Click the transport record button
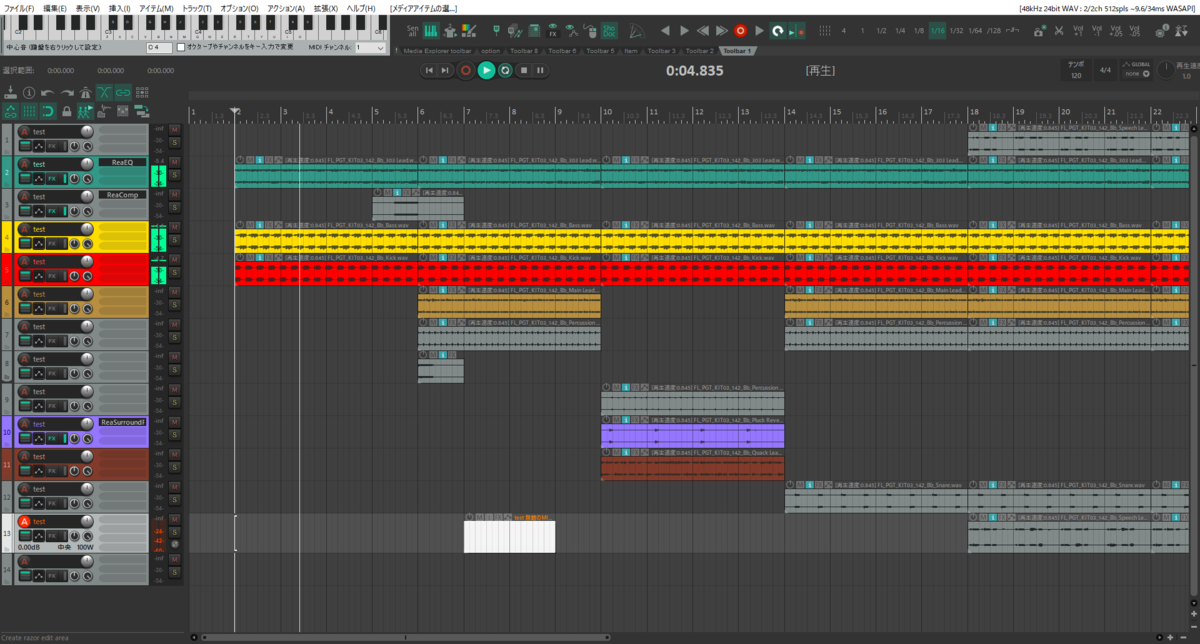 465,70
